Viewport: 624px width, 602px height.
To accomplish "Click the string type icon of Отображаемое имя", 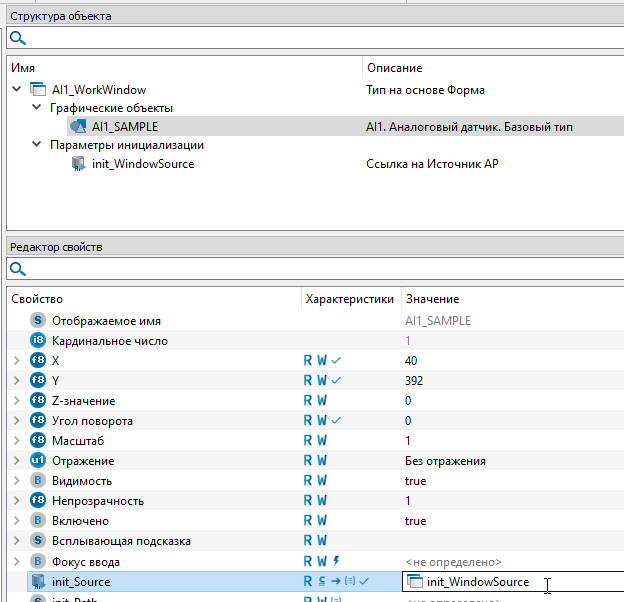I will pos(38,321).
